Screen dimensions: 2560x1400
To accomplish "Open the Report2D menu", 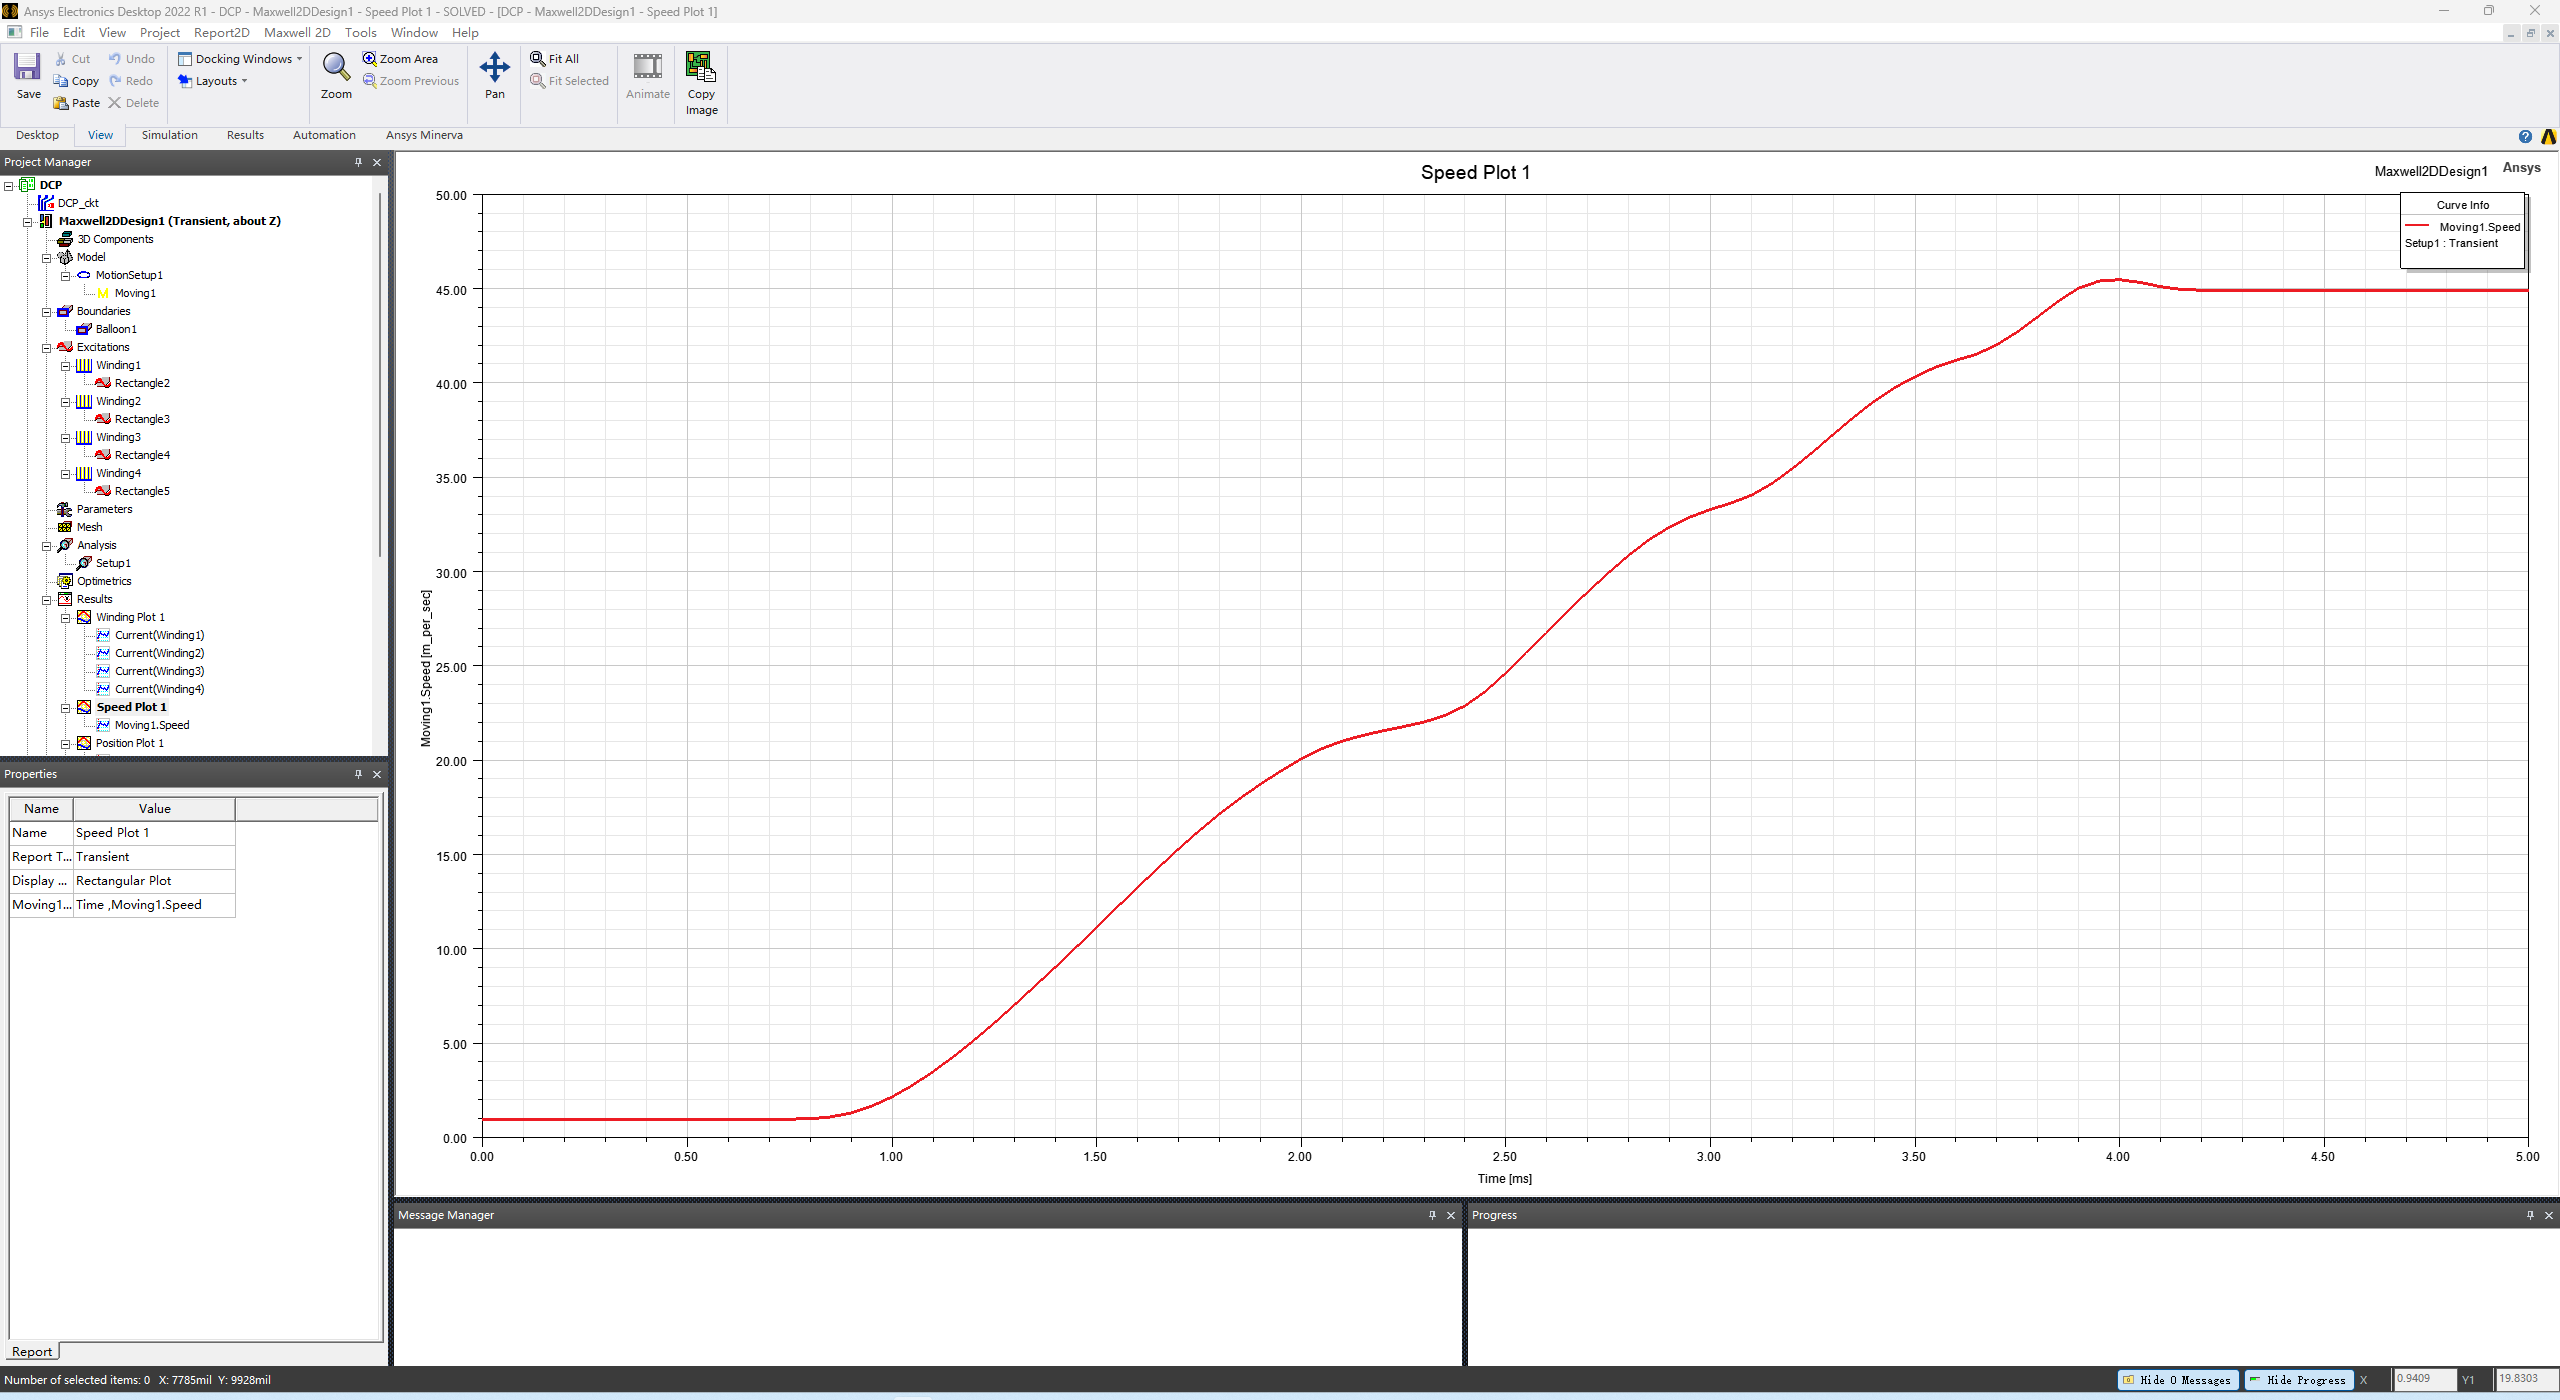I will coord(221,33).
